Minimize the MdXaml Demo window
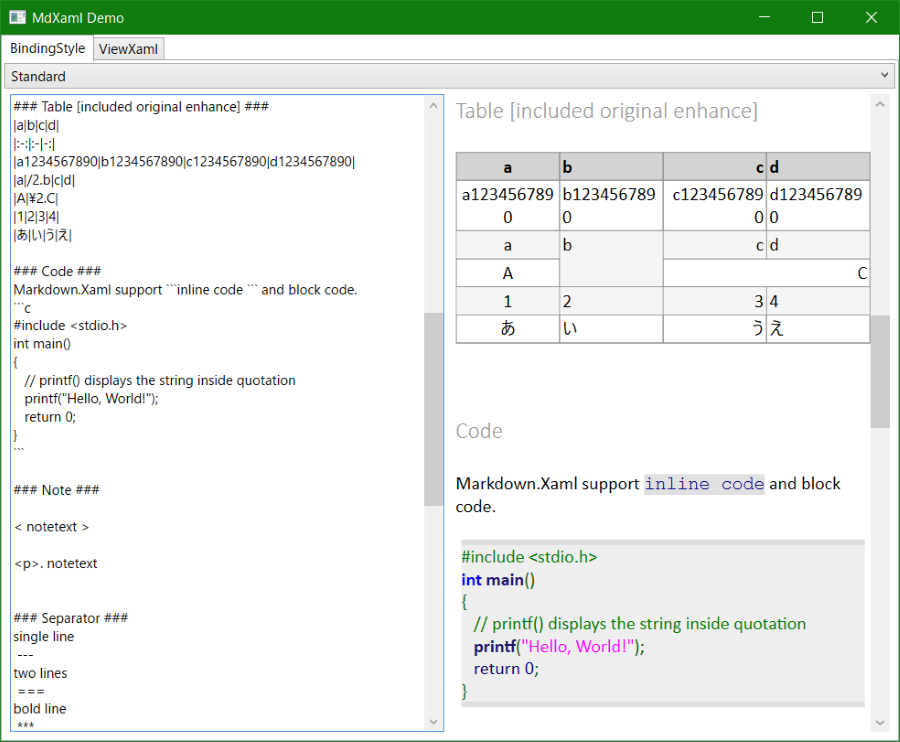The height and width of the screenshot is (742, 900). (764, 17)
